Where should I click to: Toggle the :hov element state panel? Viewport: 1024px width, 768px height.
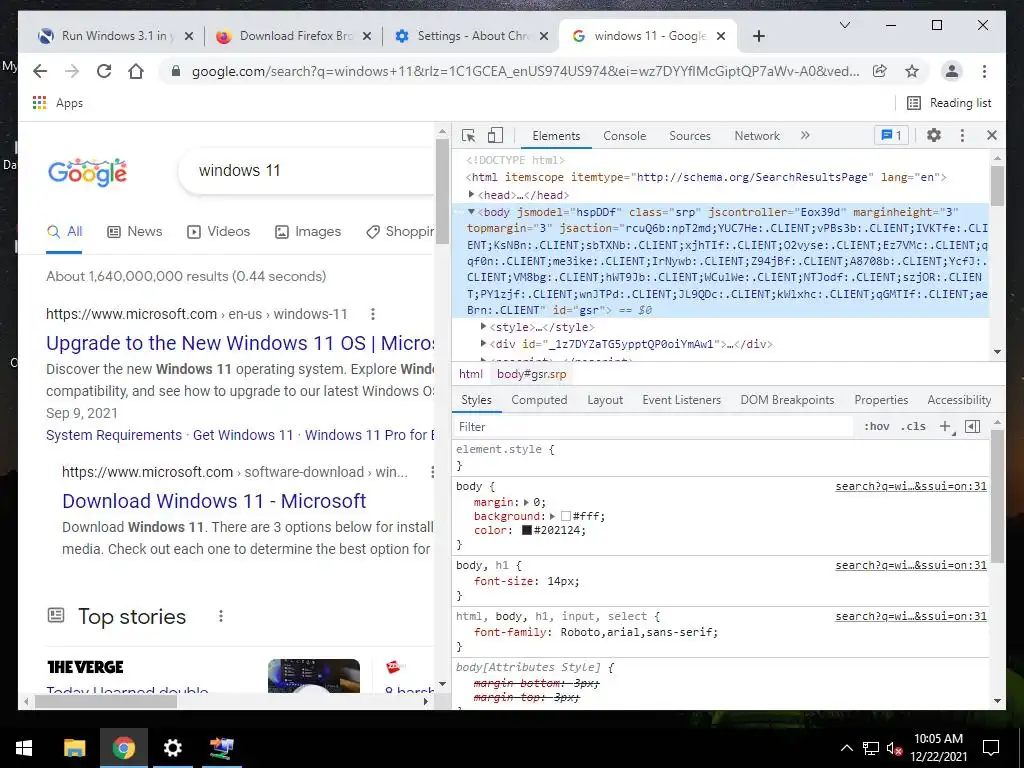click(876, 426)
